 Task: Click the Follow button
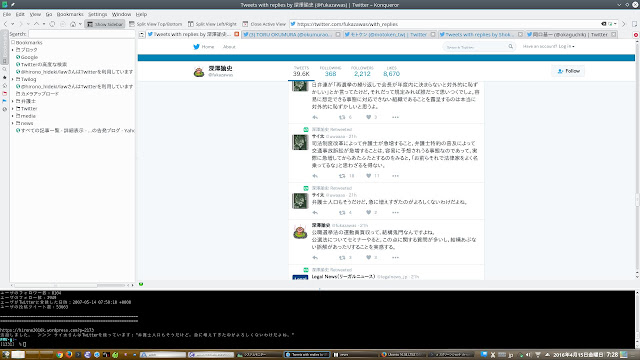[x=568, y=71]
